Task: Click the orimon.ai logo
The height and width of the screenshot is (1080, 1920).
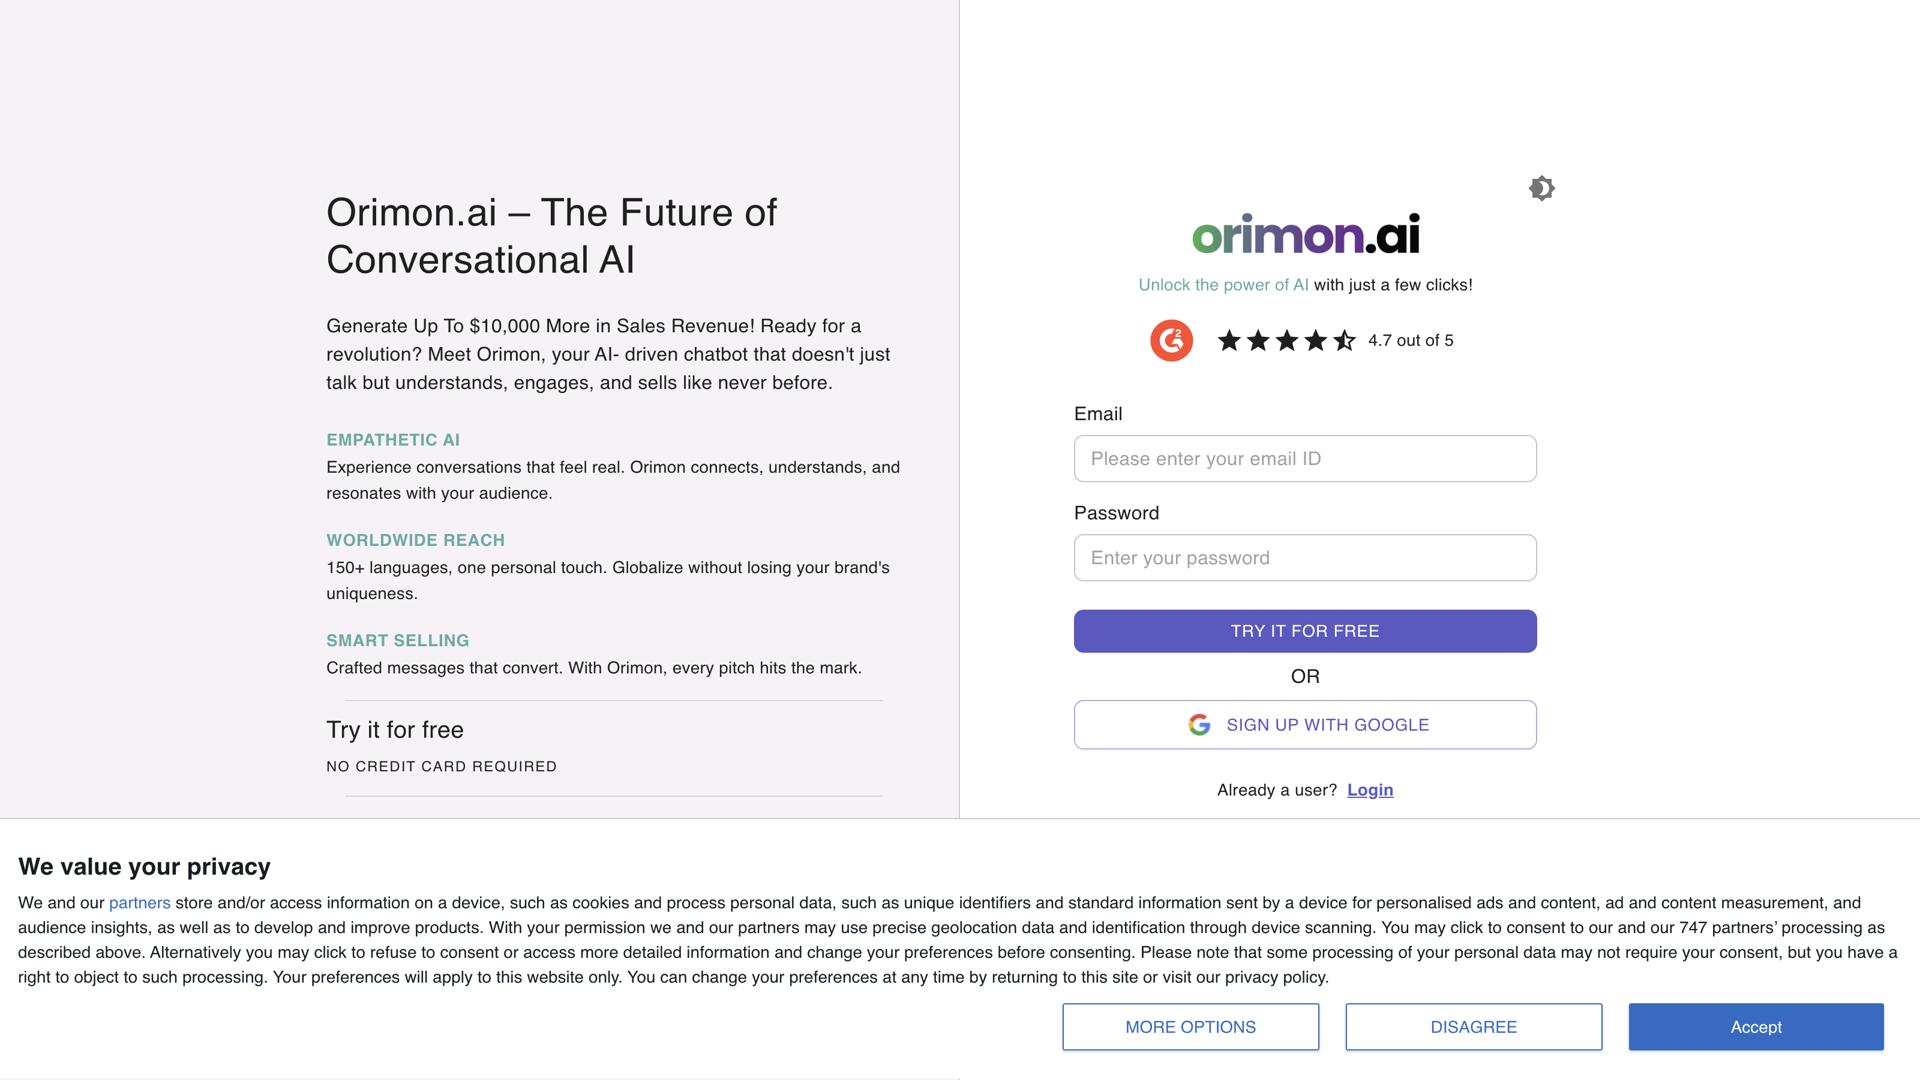Action: coord(1305,235)
